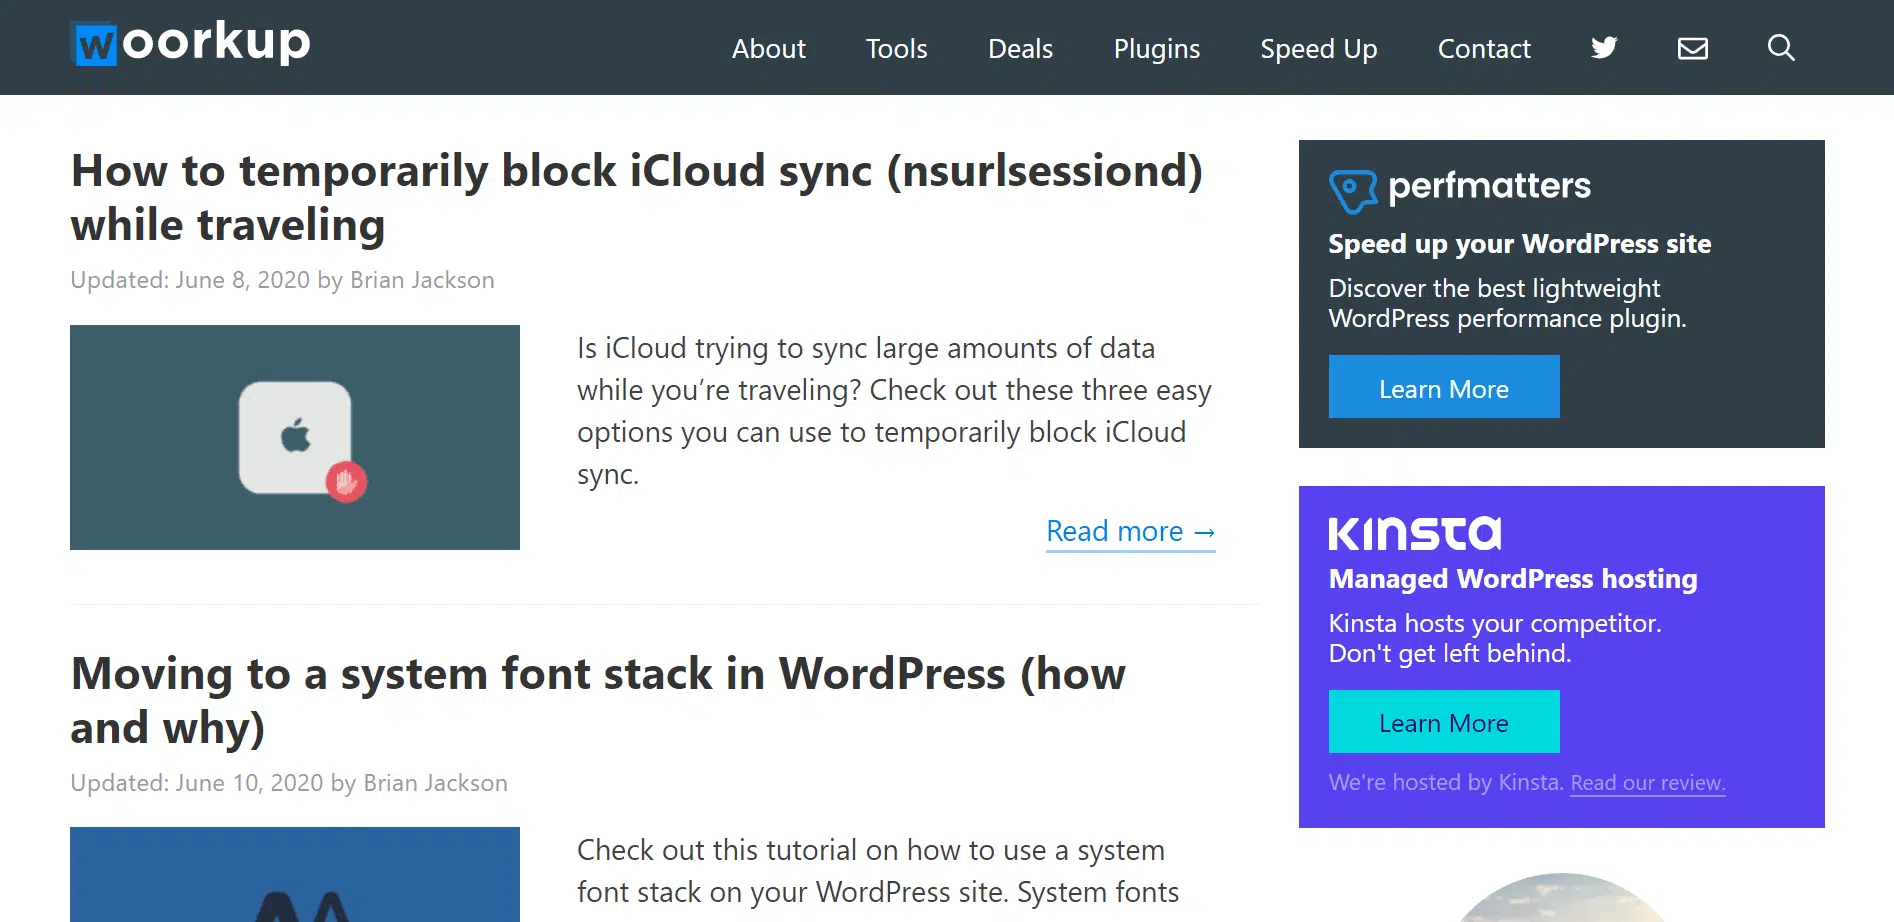Screen dimensions: 1894x922
Task: Click the woorkup logo in header
Action: pos(191,44)
